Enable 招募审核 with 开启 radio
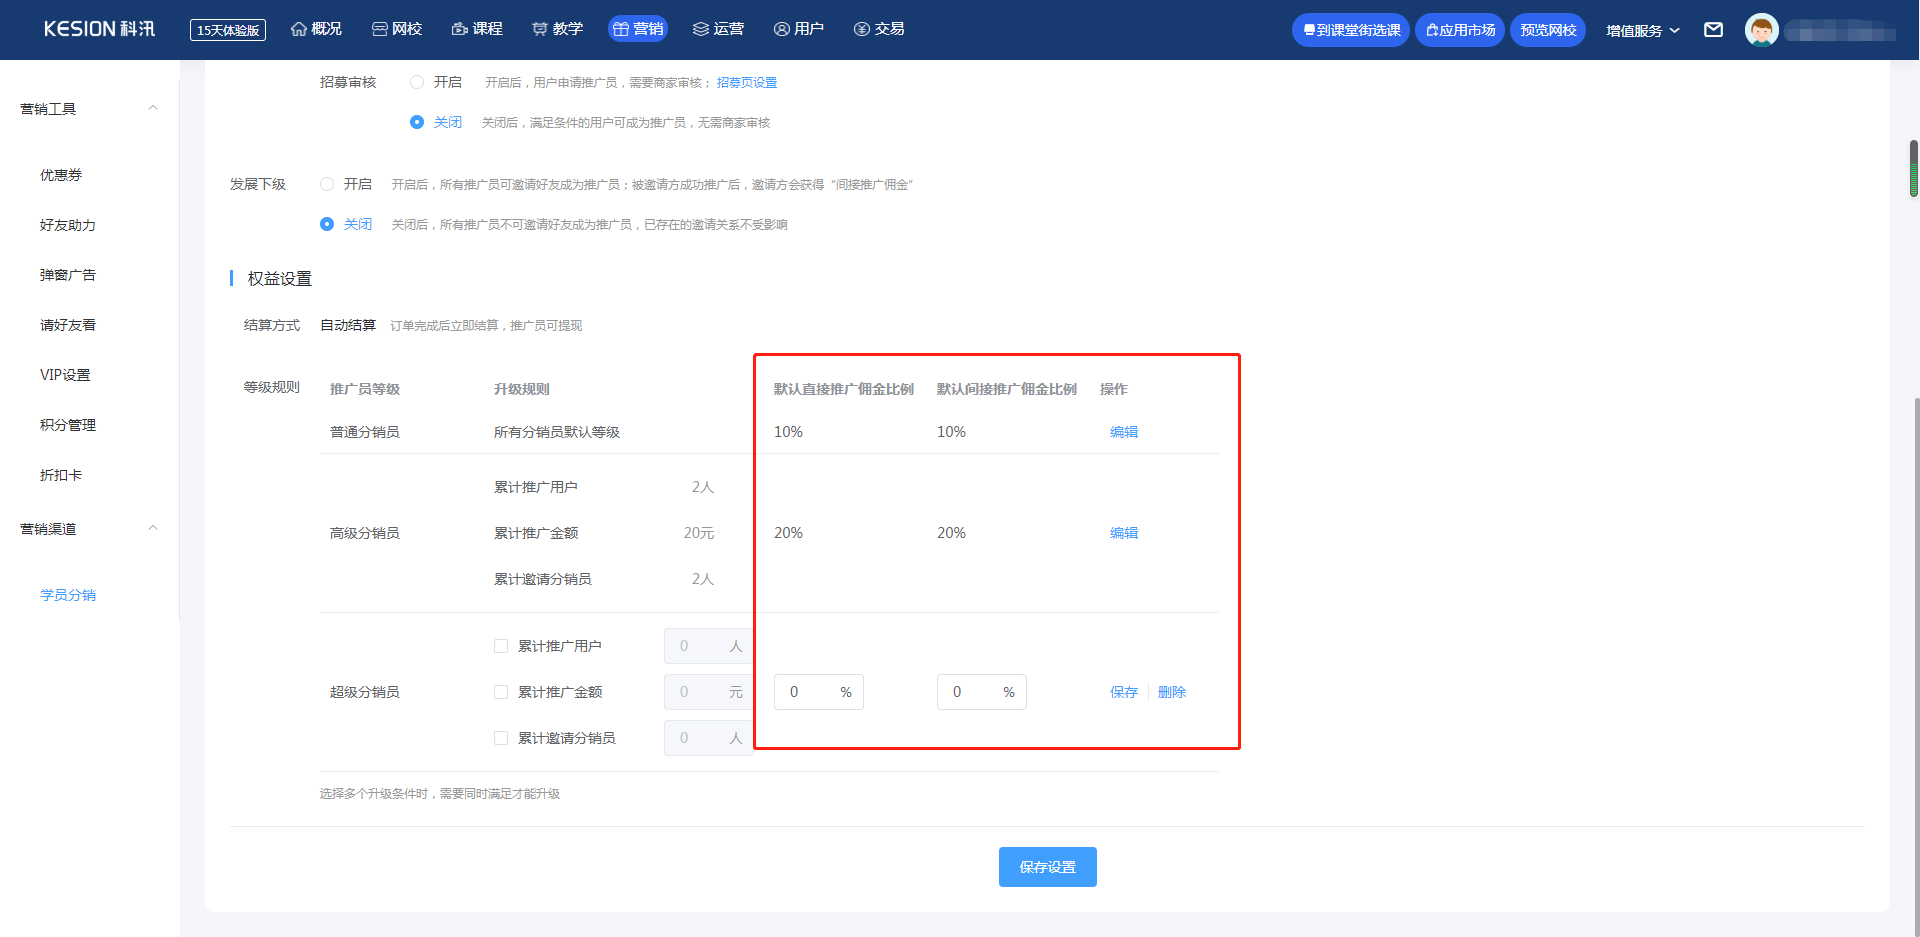The width and height of the screenshot is (1920, 937). coord(417,82)
